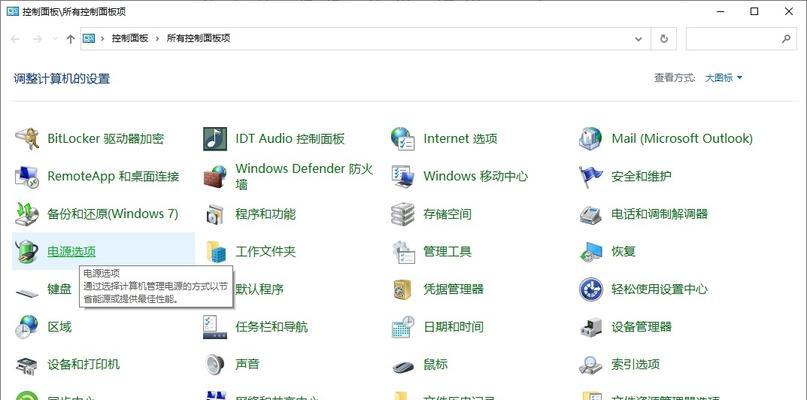This screenshot has width=807, height=400.
Task: Click the search magnifier icon
Action: (786, 39)
